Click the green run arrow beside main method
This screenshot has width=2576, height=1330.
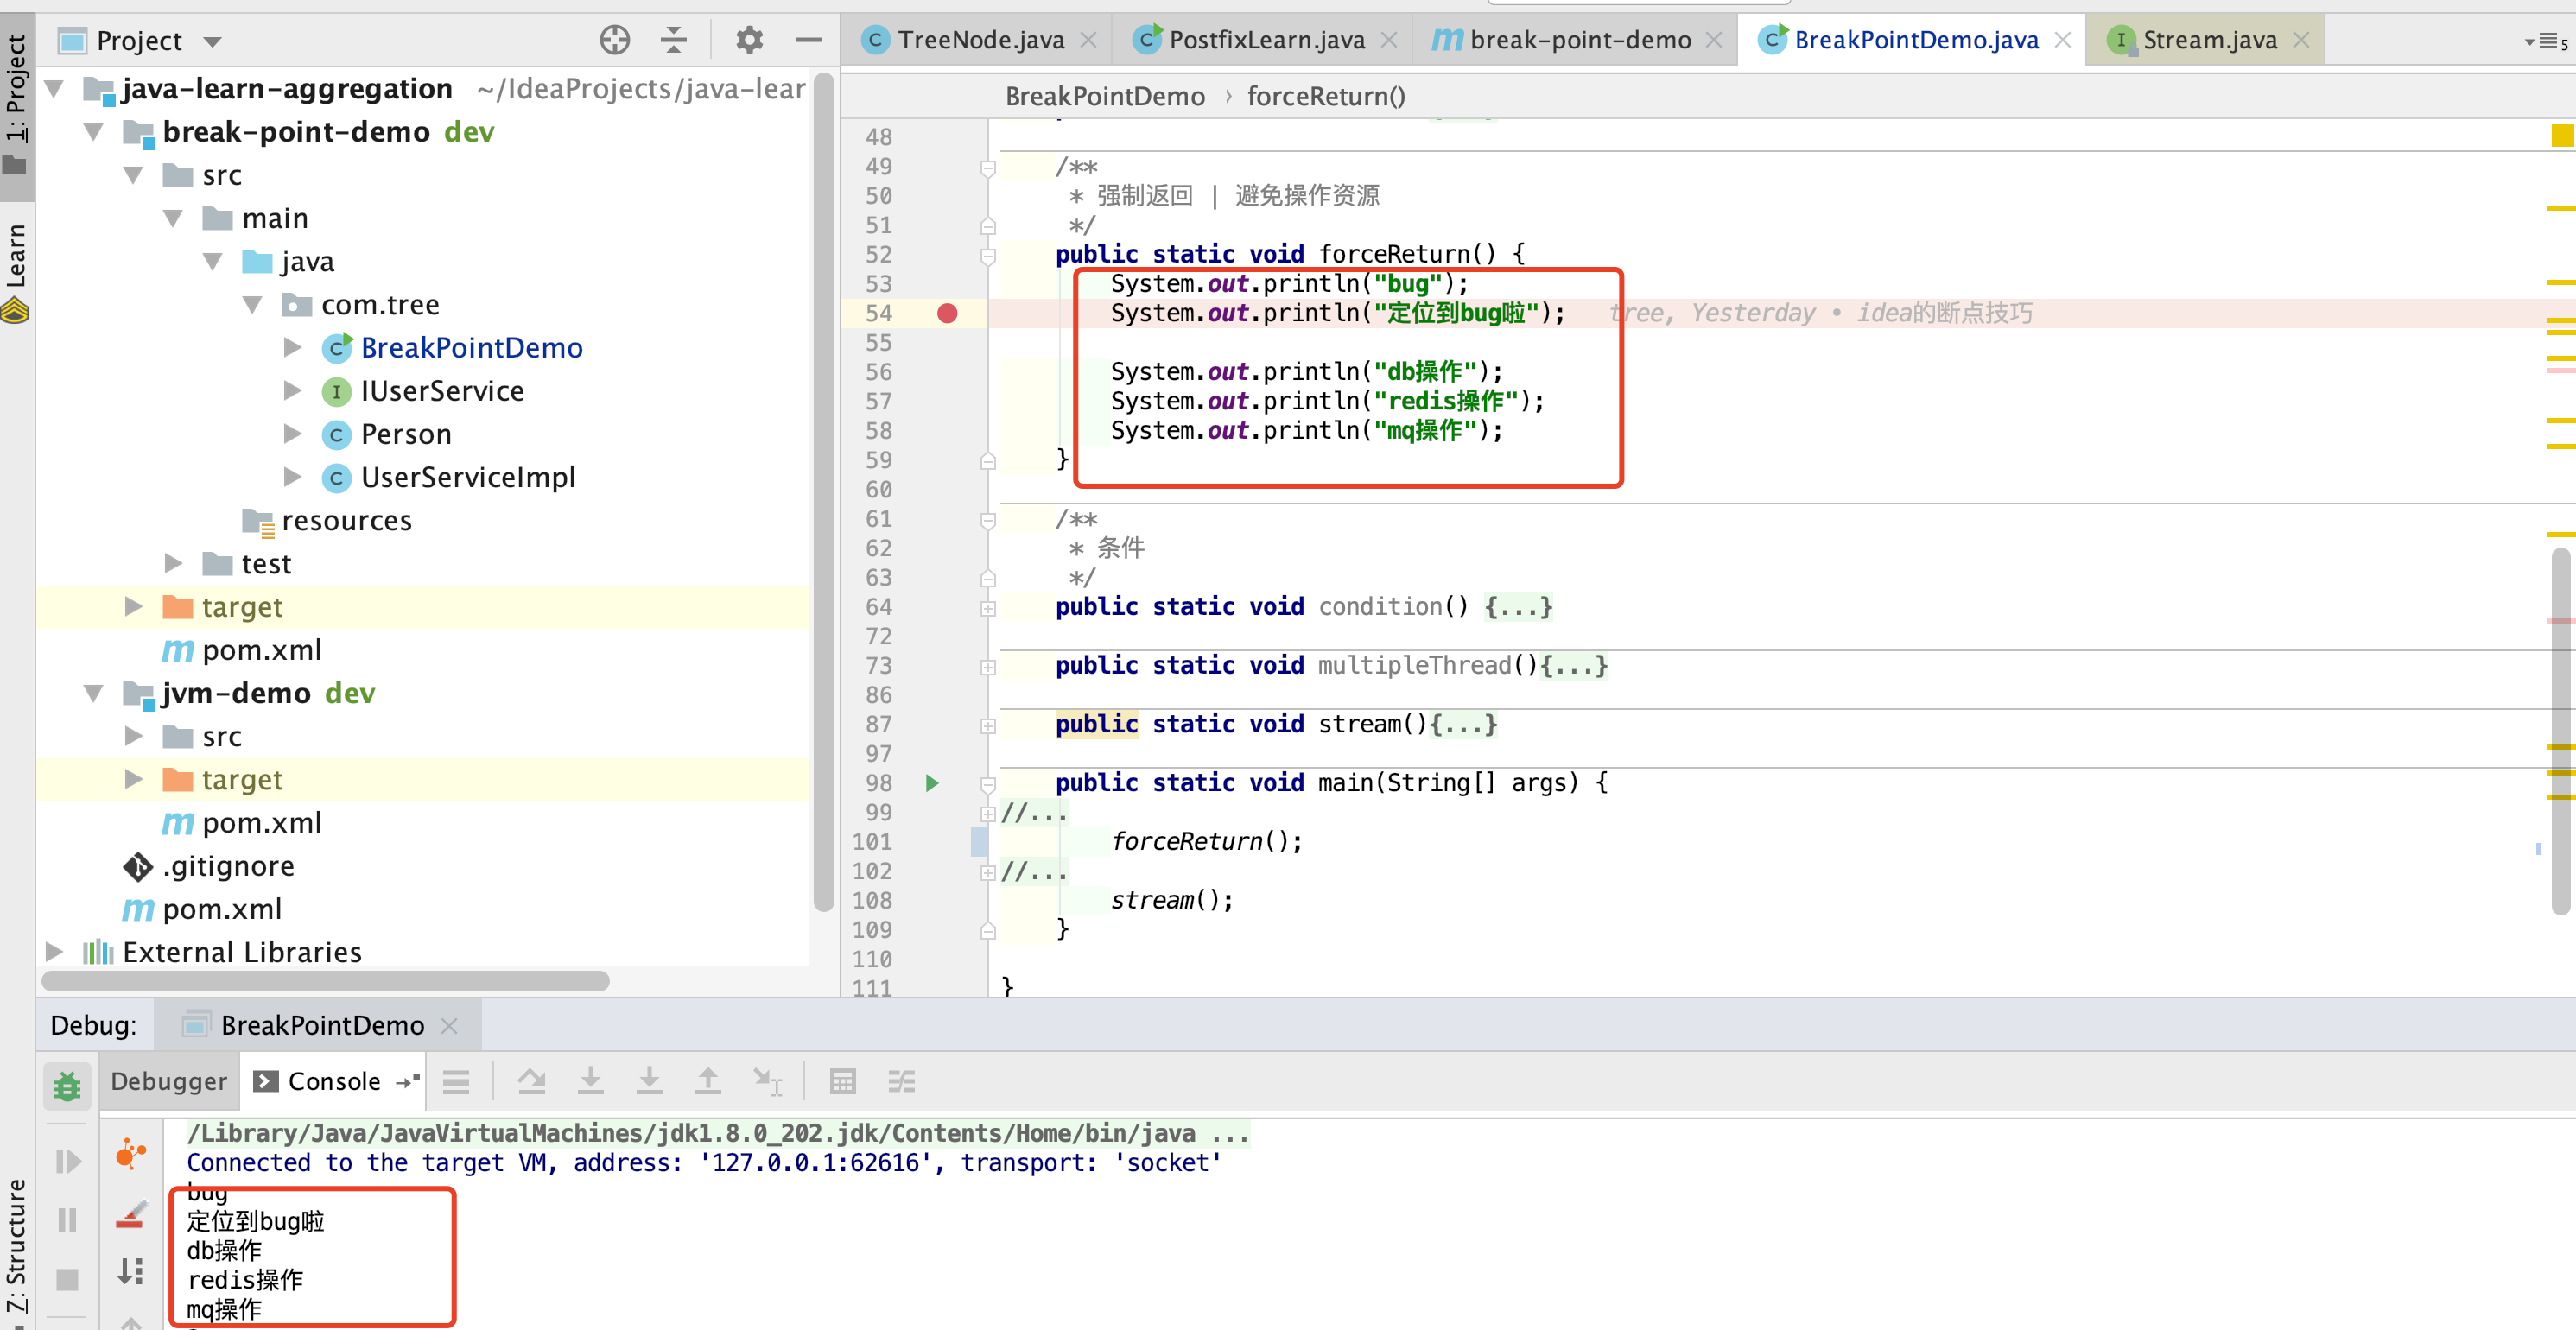(x=932, y=783)
